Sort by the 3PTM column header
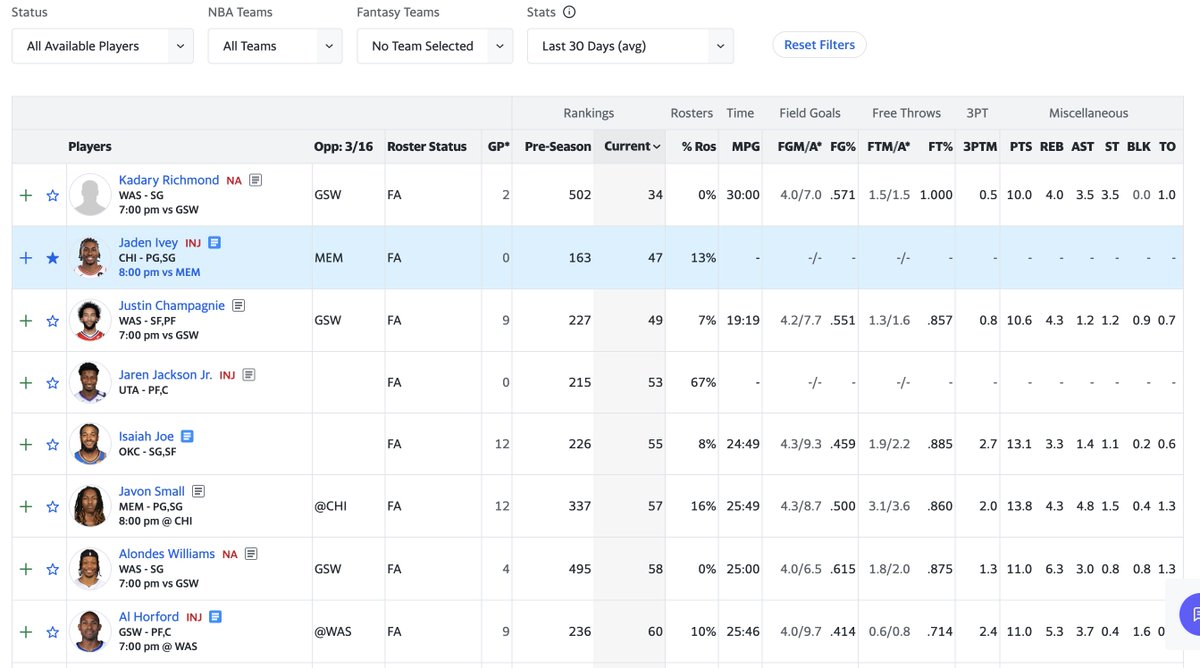The image size is (1200, 668). [980, 146]
